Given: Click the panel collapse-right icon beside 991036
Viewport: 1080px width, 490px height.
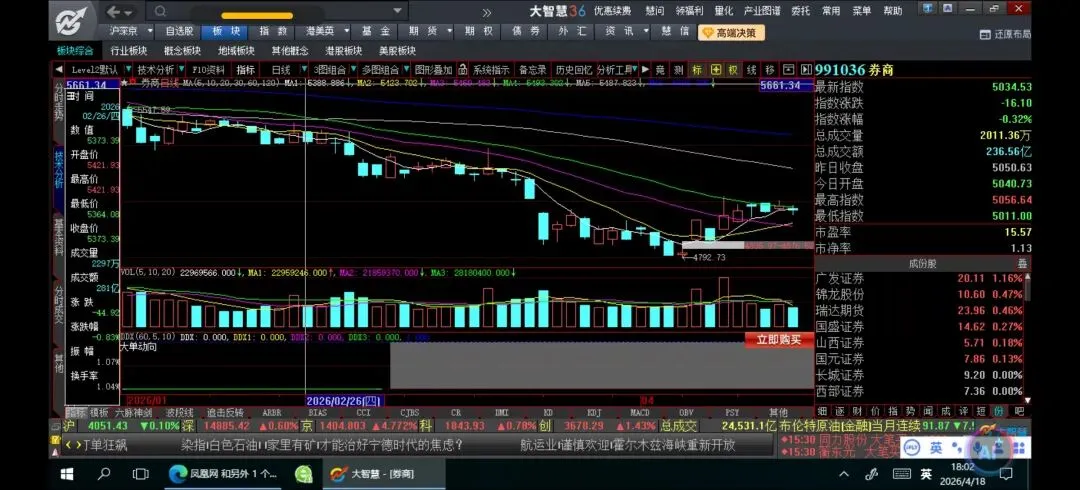Looking at the screenshot, I should coord(806,70).
